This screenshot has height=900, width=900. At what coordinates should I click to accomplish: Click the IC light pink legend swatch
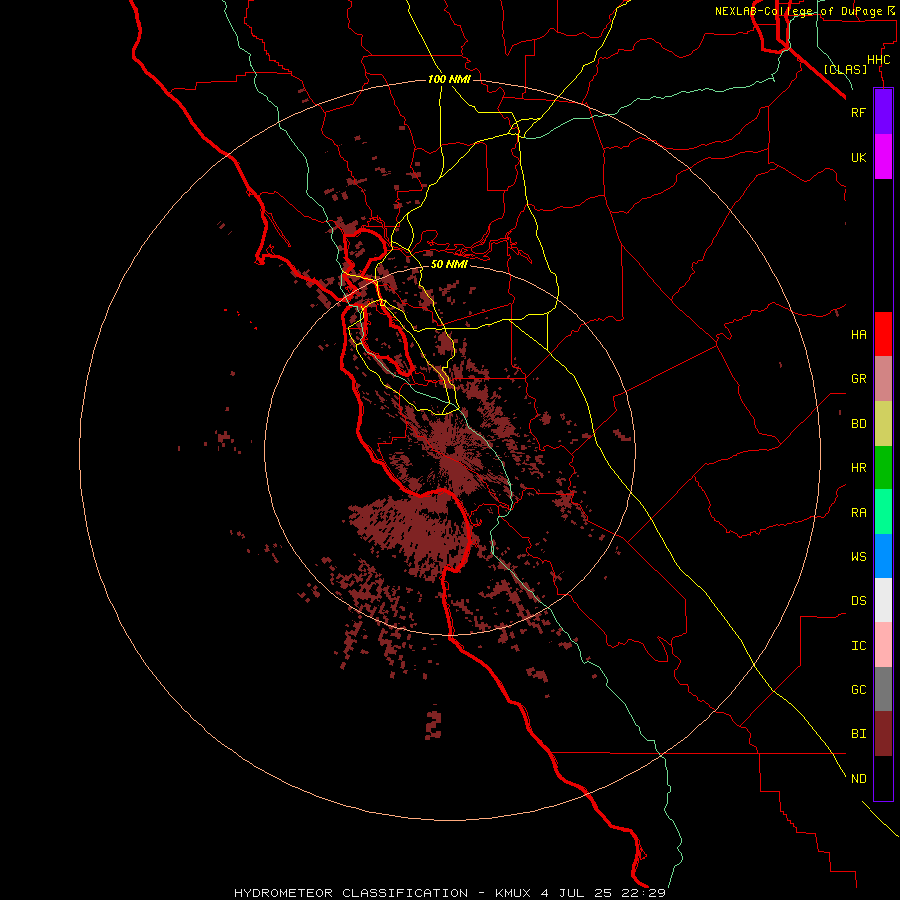coord(883,645)
